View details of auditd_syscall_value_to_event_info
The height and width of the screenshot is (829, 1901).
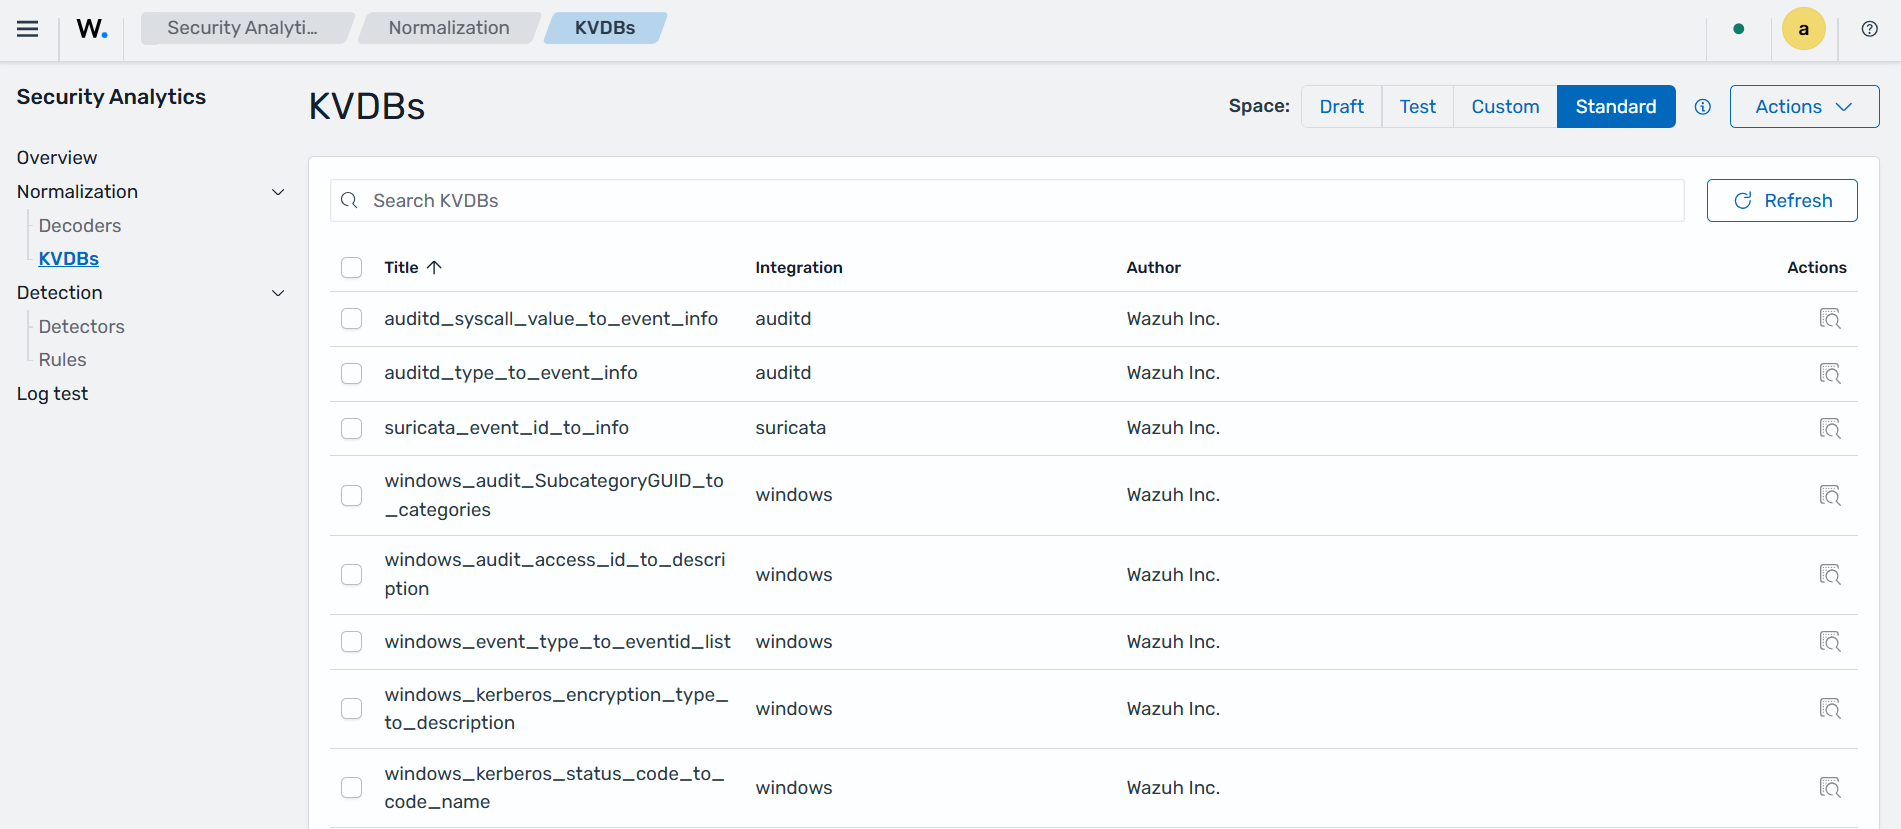click(x=1830, y=319)
